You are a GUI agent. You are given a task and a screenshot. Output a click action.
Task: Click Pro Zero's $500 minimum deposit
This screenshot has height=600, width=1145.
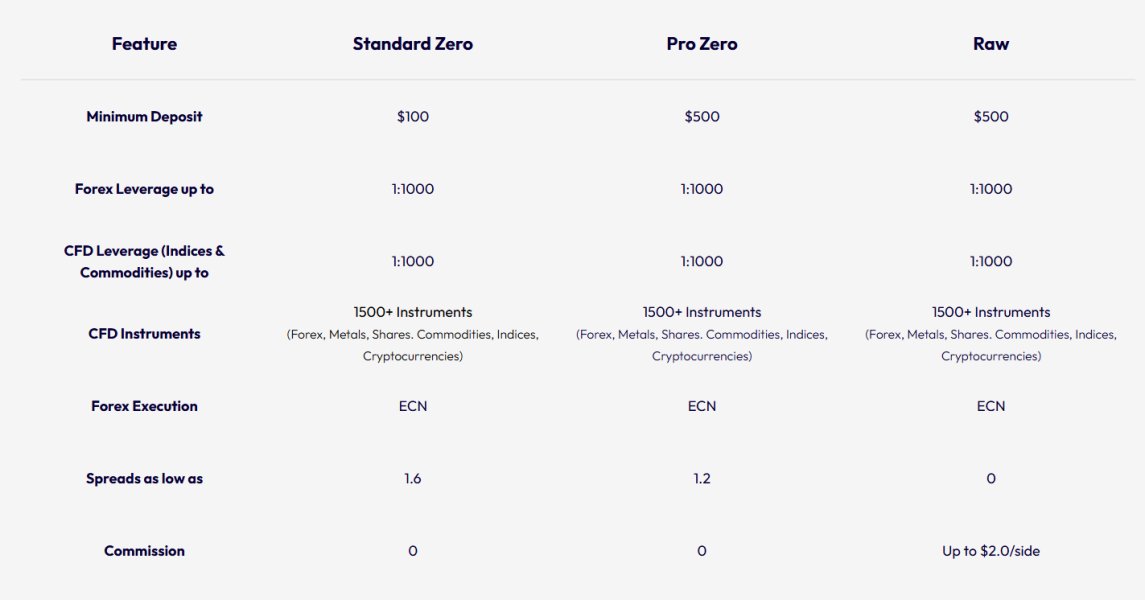point(701,117)
